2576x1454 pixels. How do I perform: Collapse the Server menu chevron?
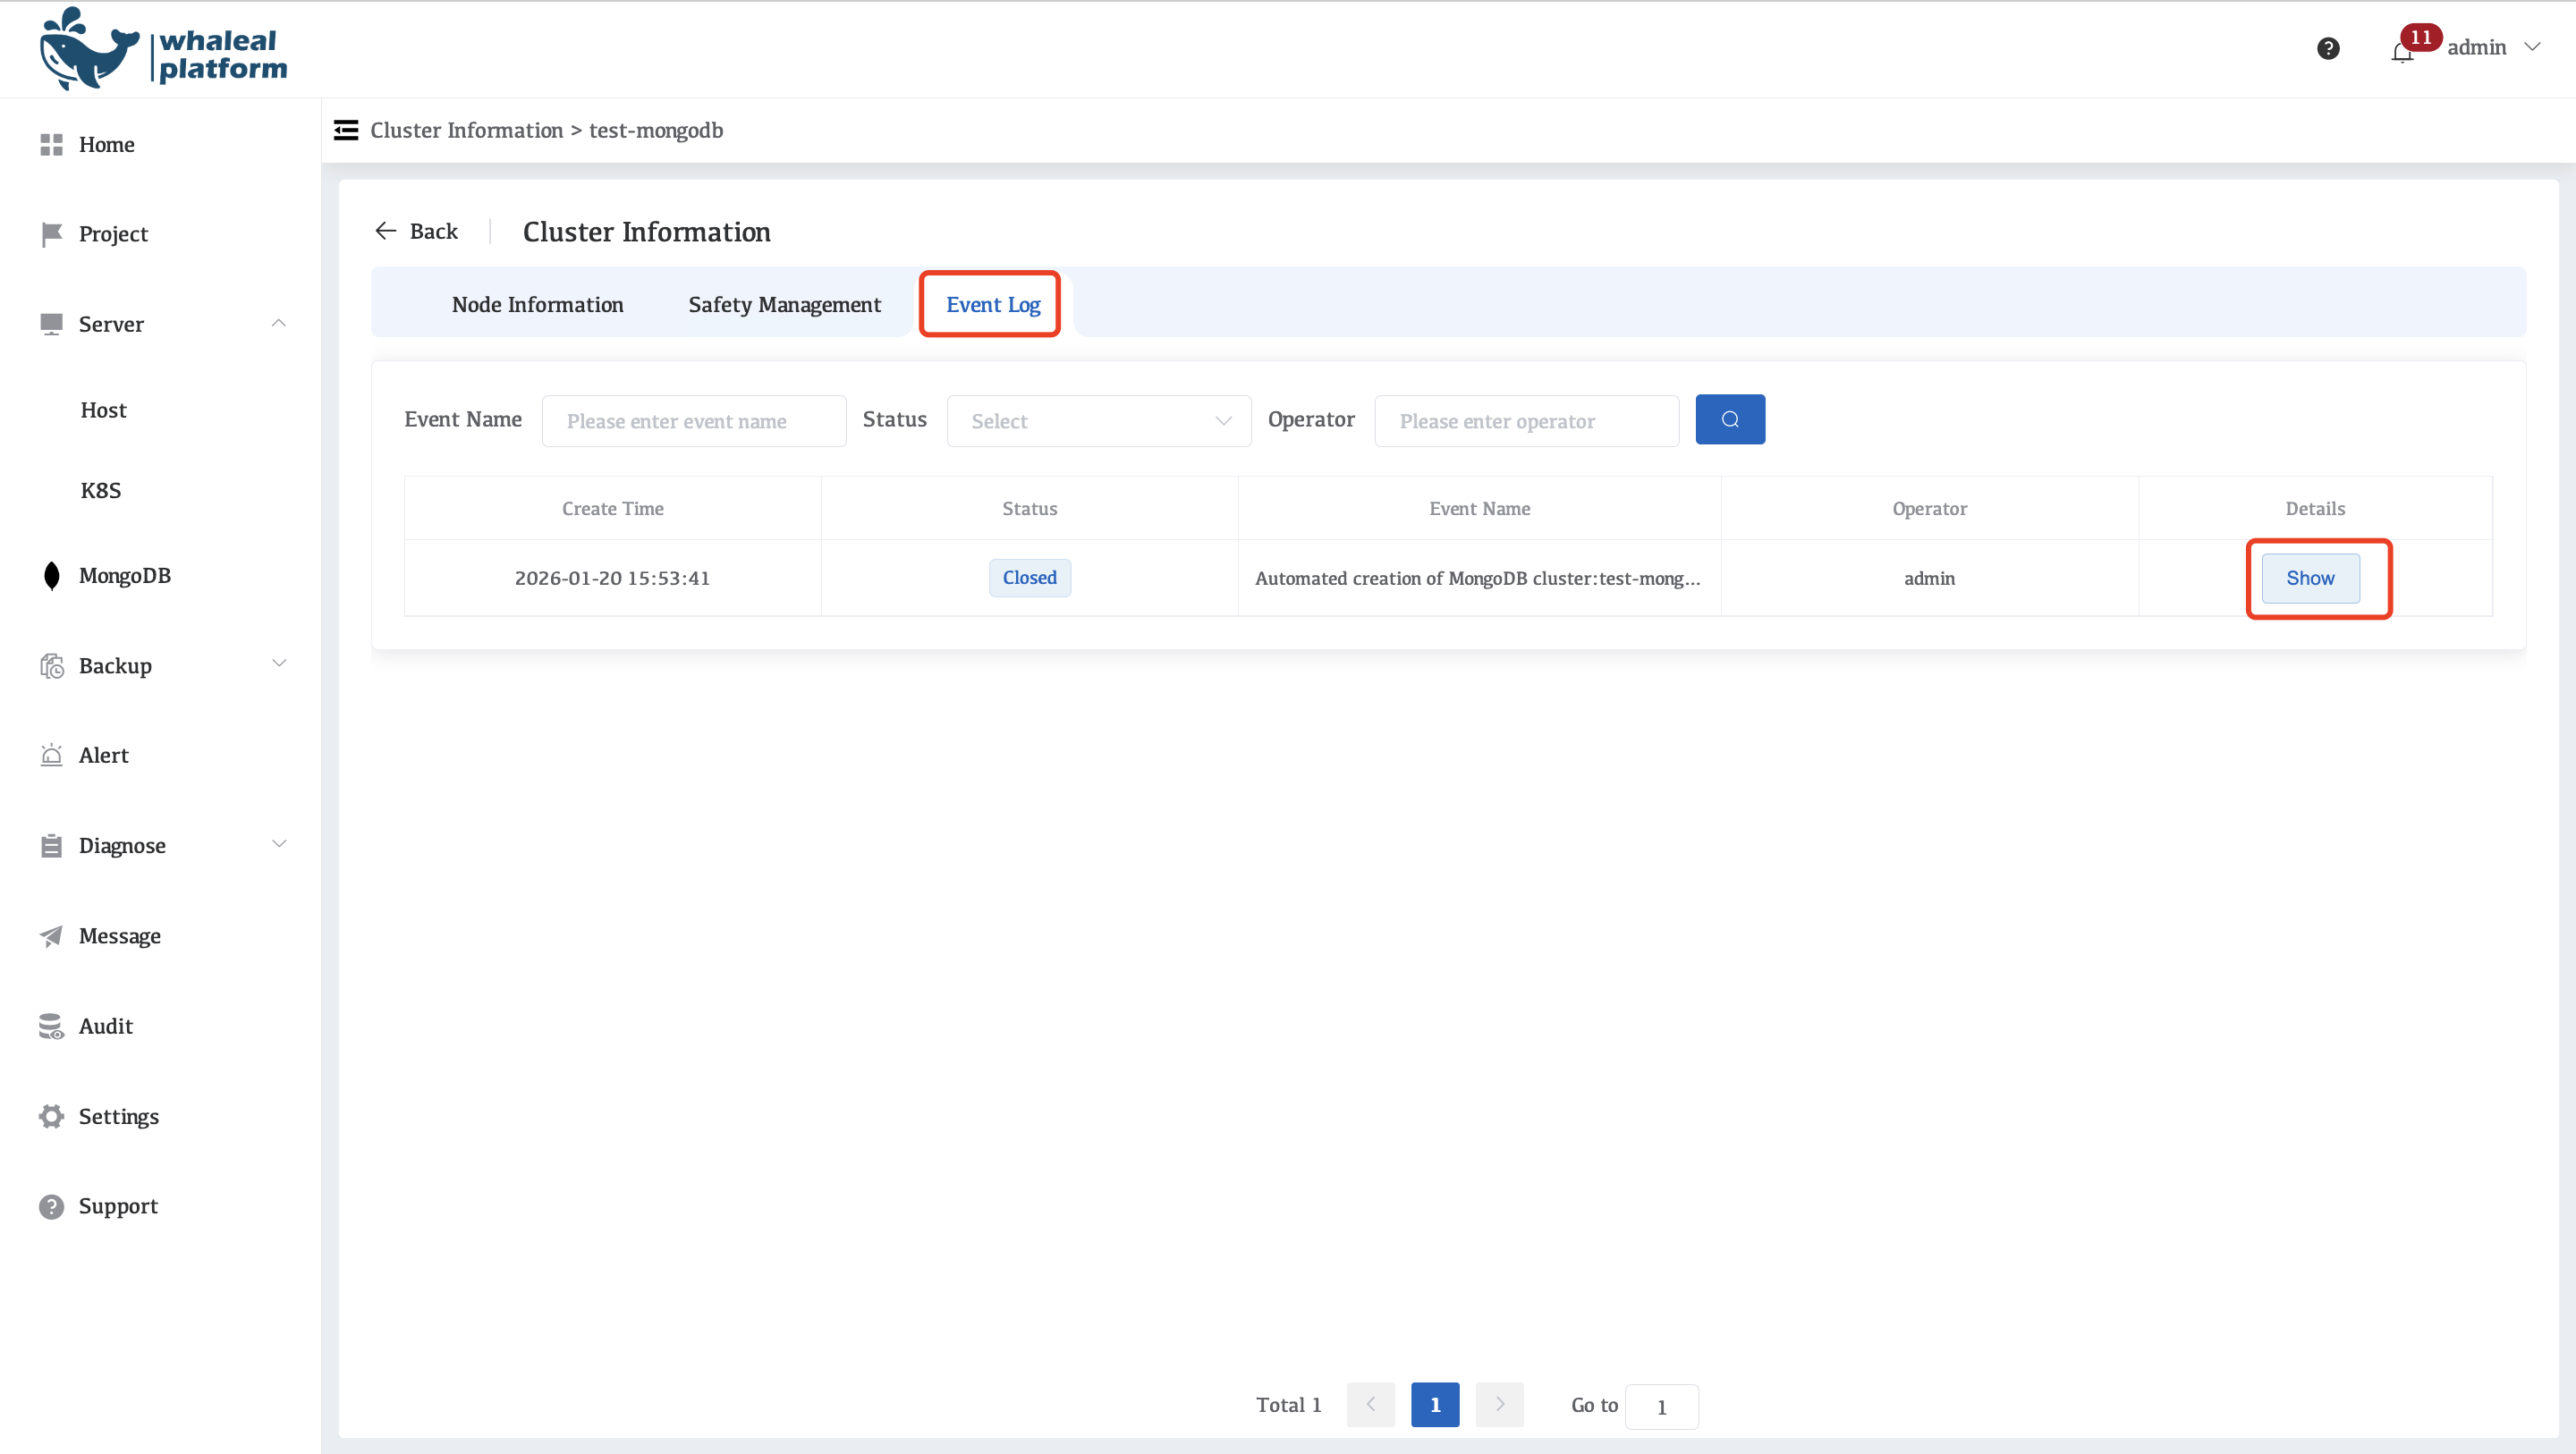click(279, 323)
